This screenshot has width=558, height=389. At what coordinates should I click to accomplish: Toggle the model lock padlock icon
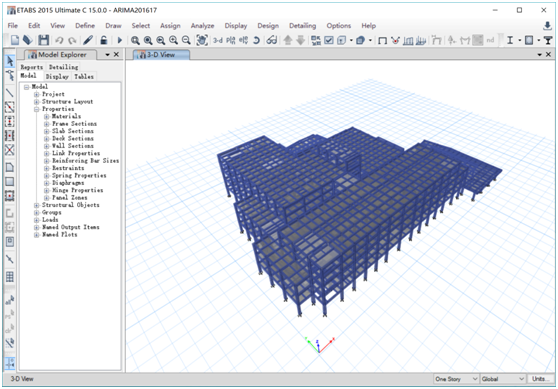click(x=104, y=40)
